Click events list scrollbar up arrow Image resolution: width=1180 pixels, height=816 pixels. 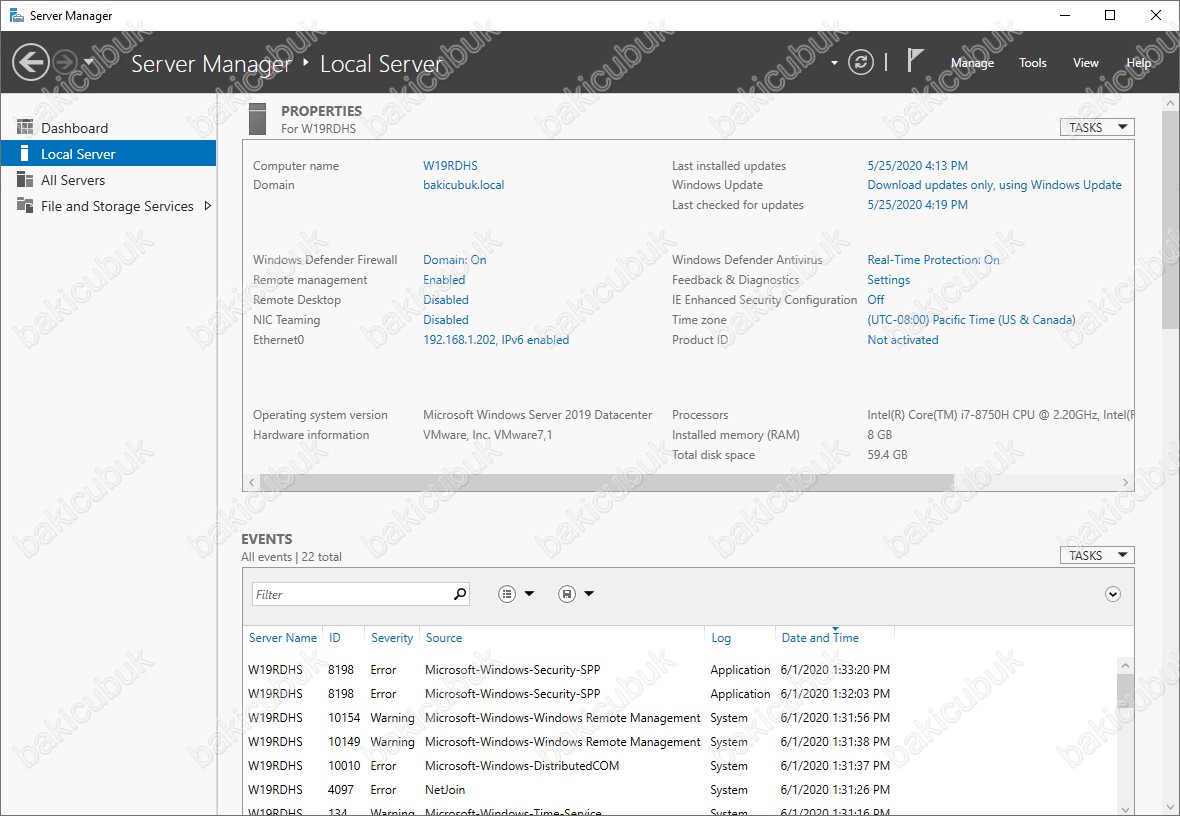(1125, 665)
